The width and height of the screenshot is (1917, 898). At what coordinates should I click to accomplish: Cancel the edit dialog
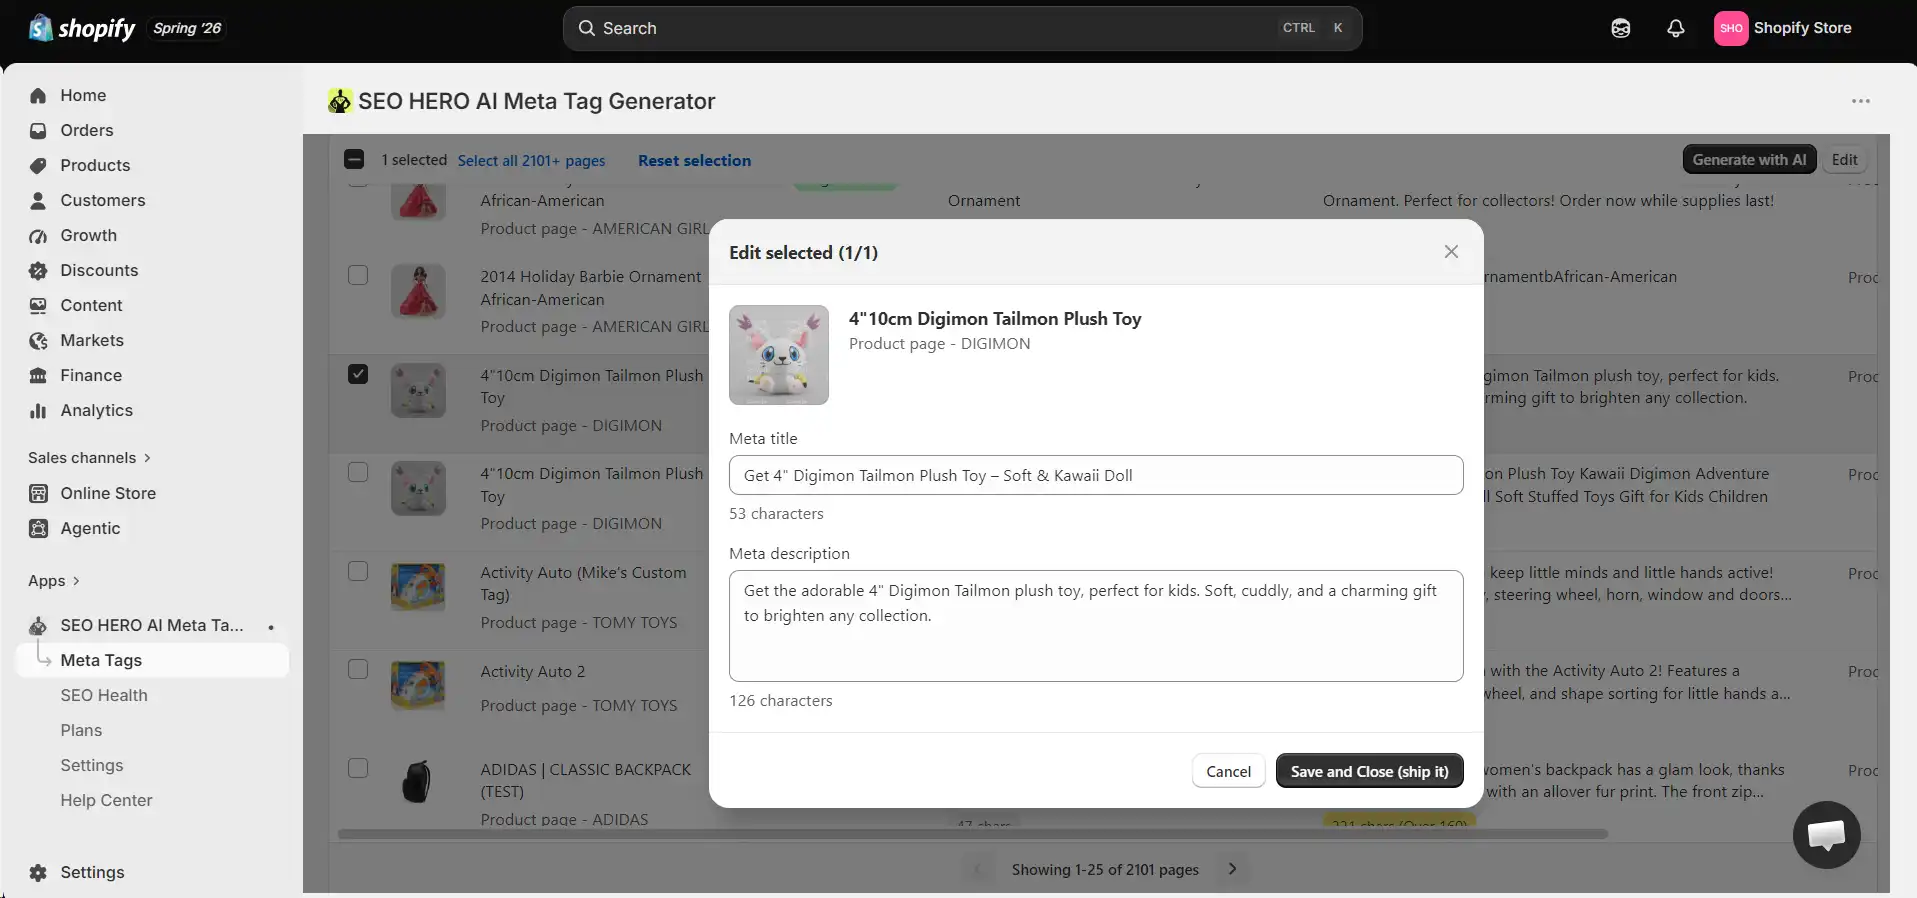coord(1228,771)
